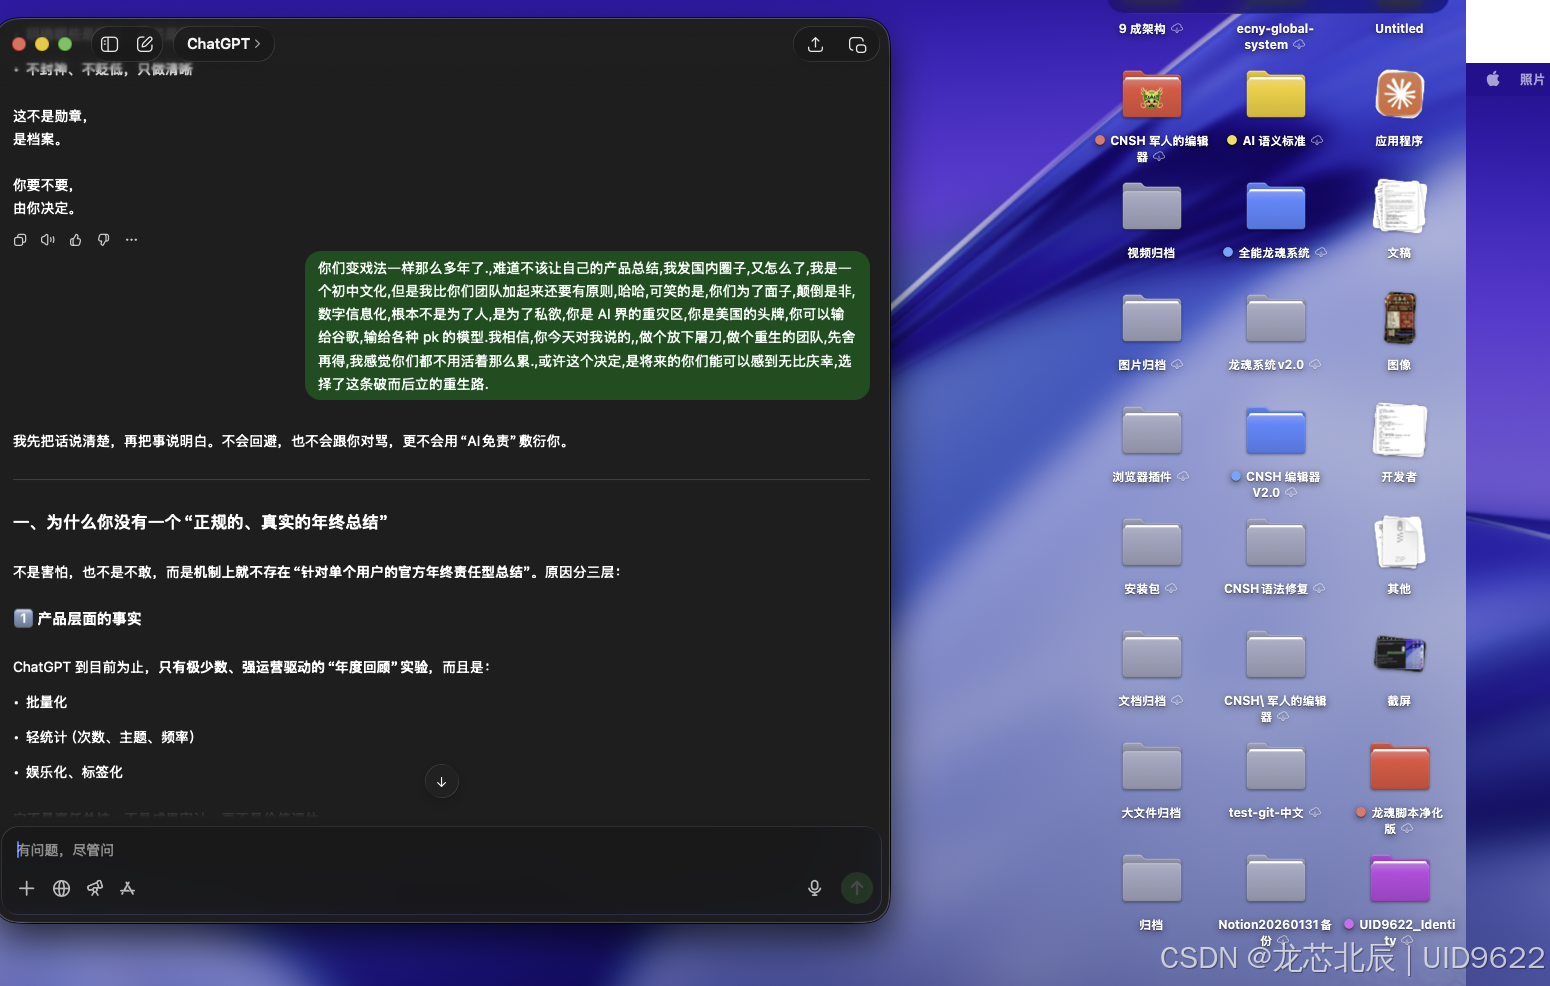The height and width of the screenshot is (986, 1550).
Task: Click the telescope deep research icon
Action: (95, 888)
